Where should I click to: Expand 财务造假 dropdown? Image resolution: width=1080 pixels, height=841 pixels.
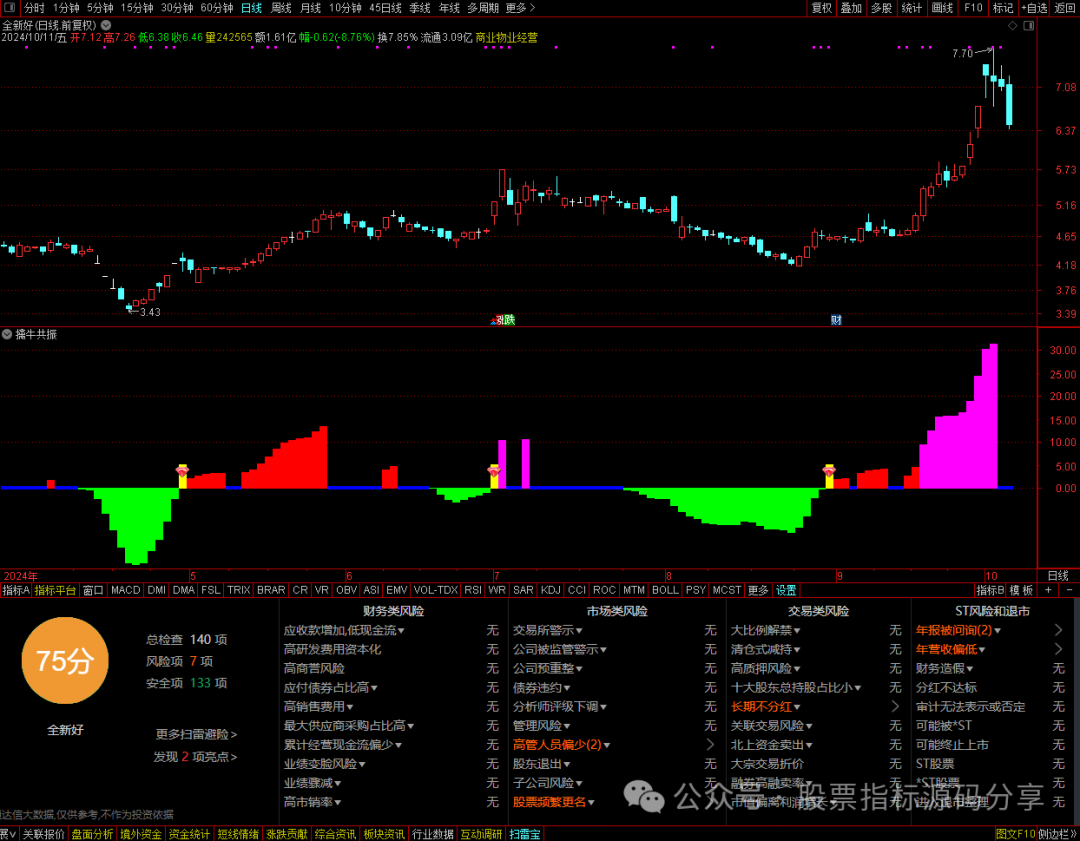click(969, 669)
